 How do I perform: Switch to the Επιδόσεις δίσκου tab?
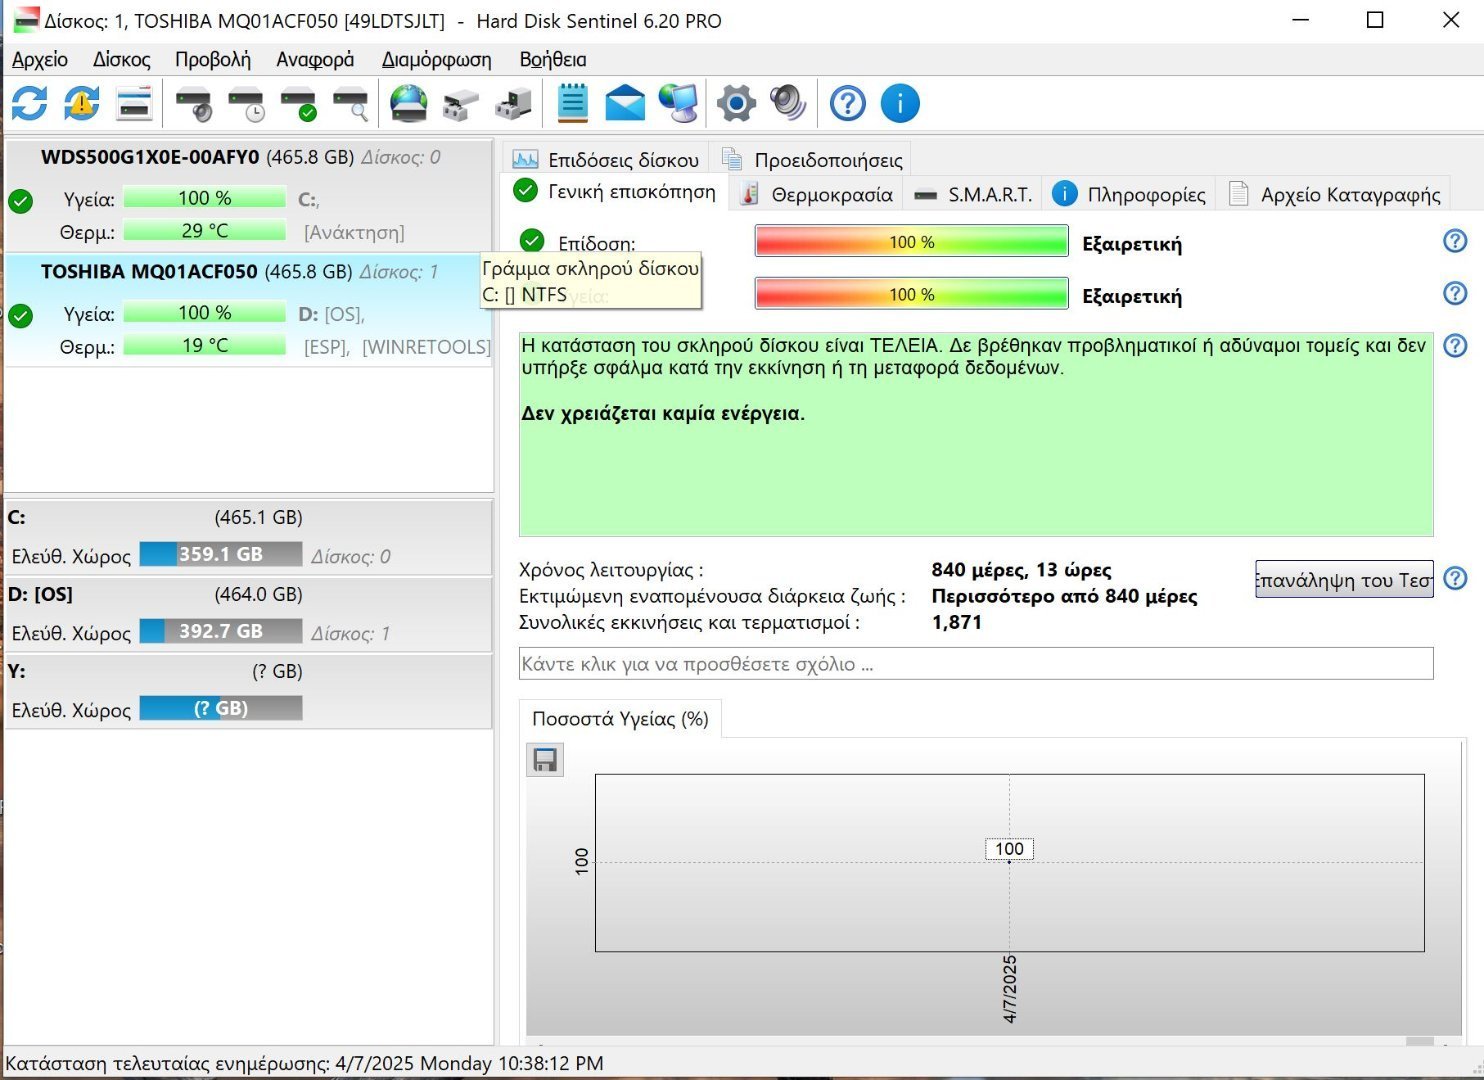(605, 159)
